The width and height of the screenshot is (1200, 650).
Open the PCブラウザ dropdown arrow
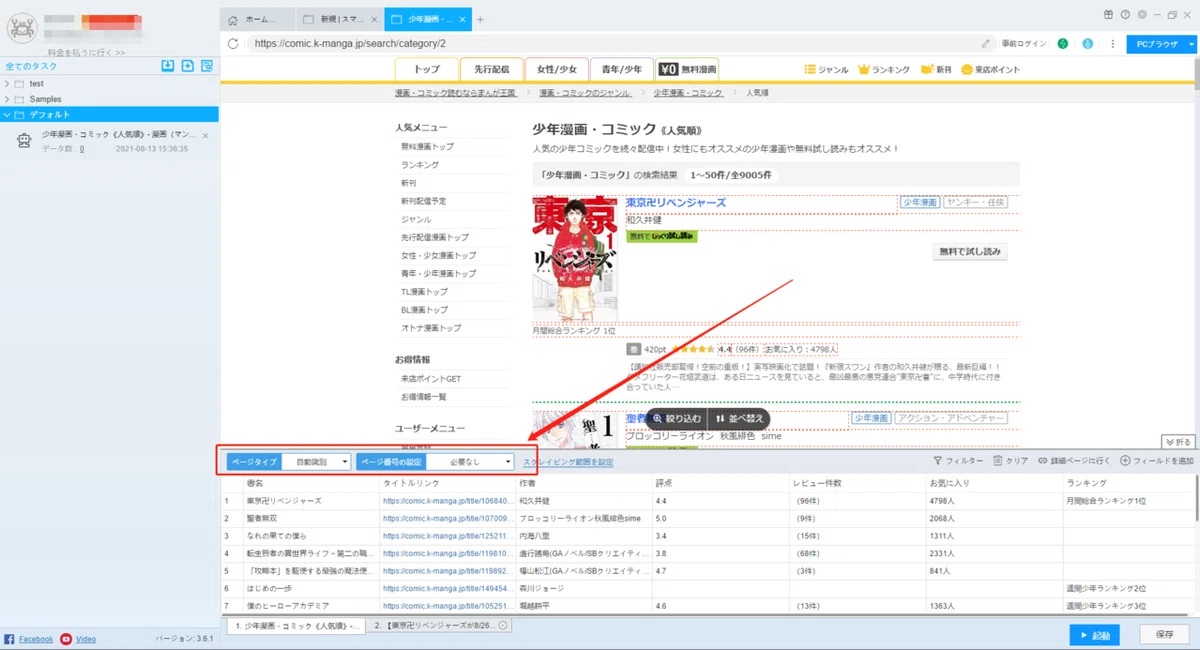pyautogui.click(x=1190, y=44)
